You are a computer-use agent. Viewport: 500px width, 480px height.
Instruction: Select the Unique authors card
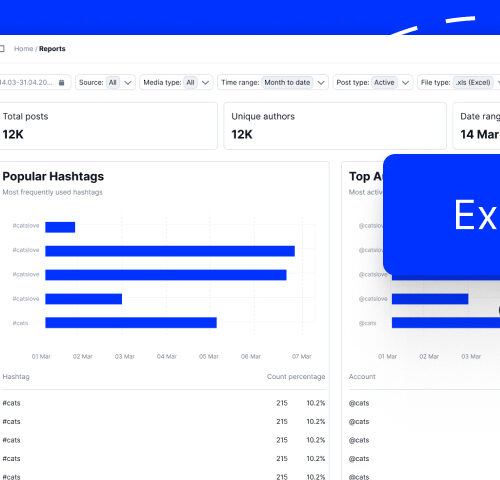point(335,126)
